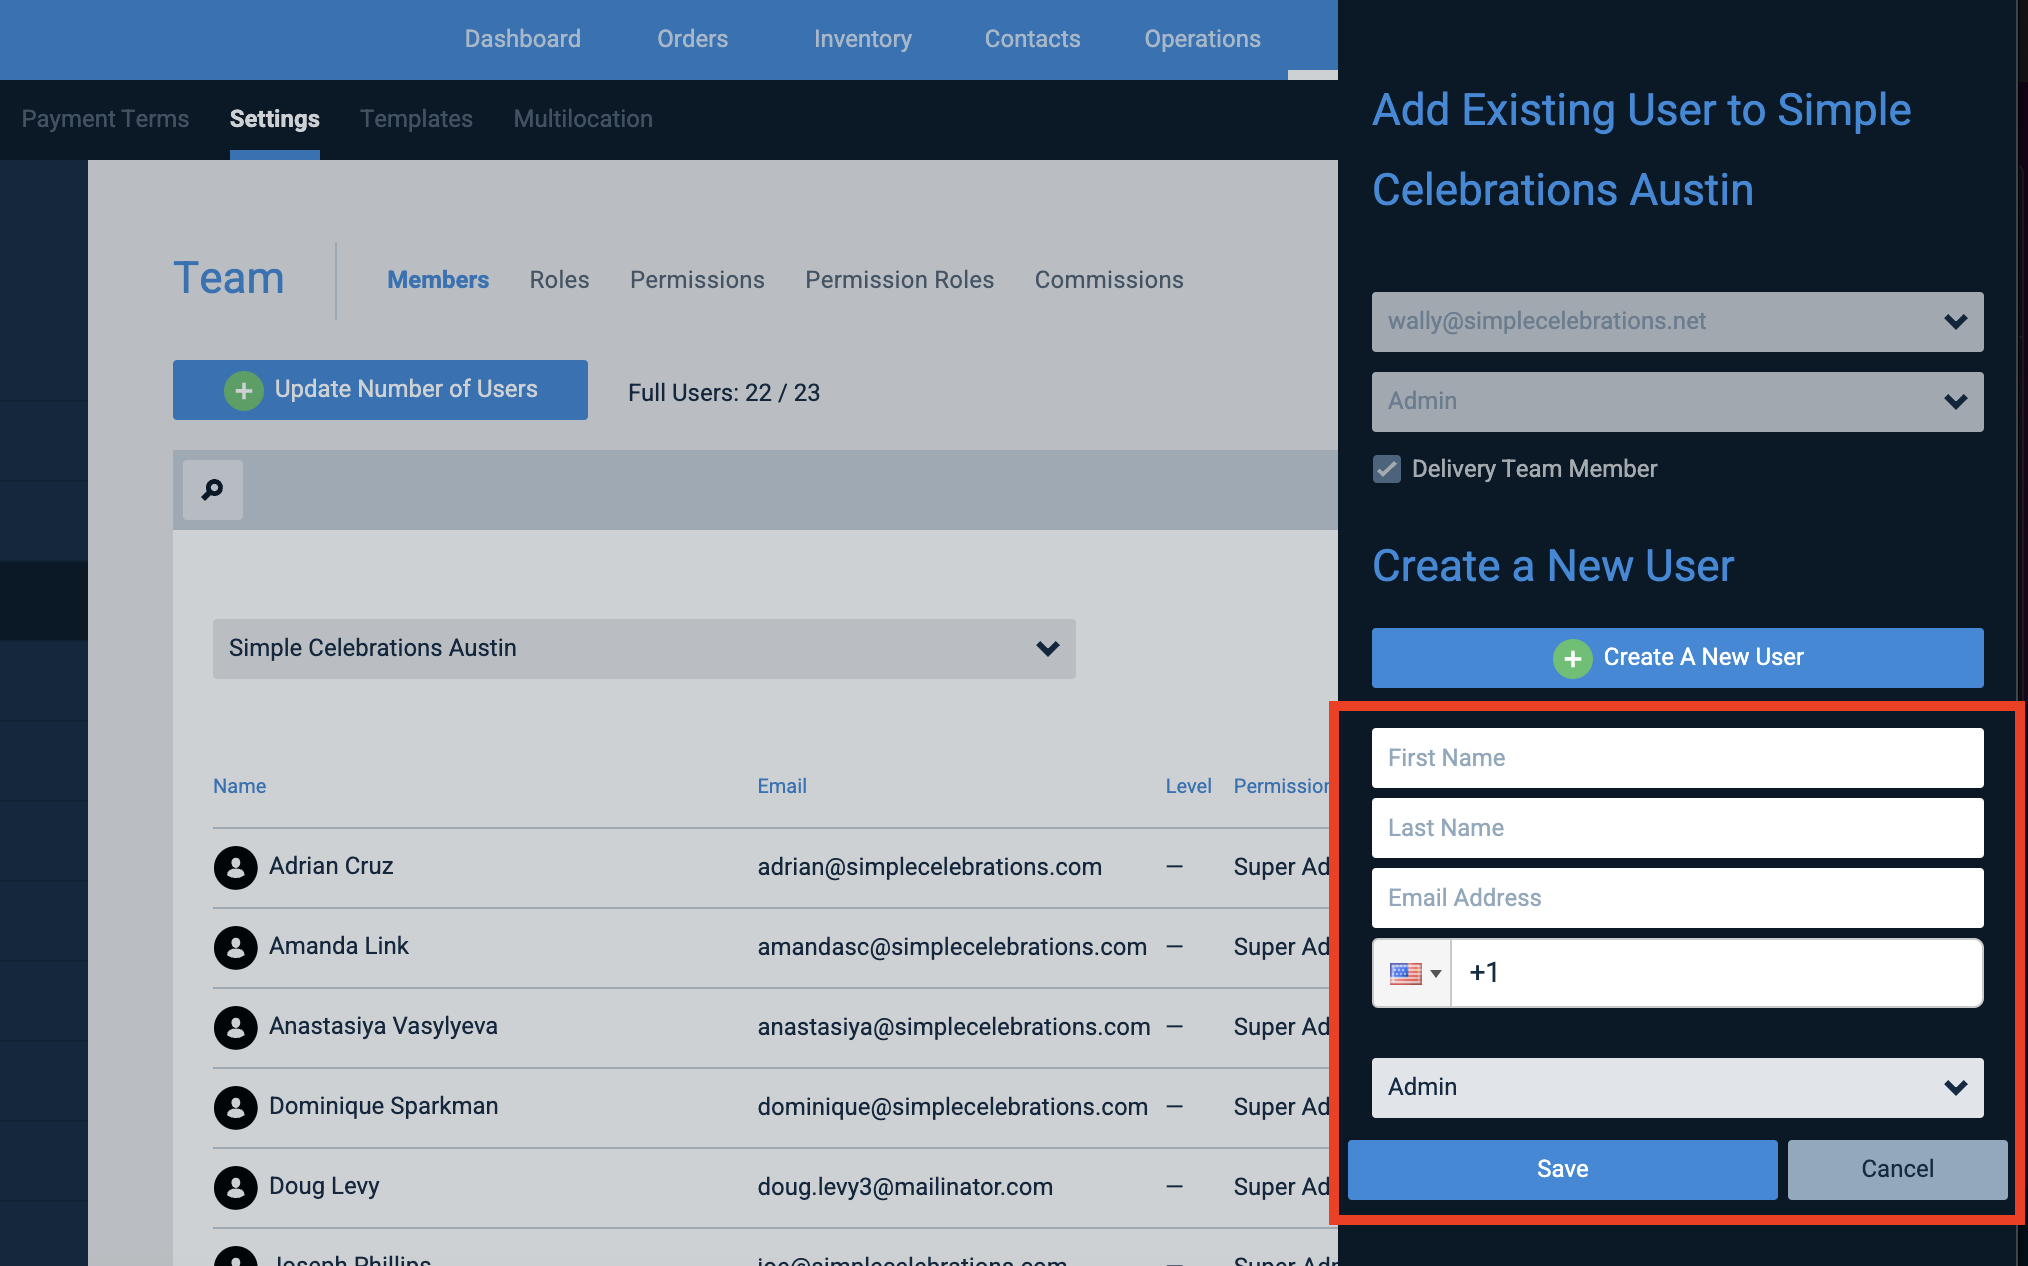Click Anastasiya Vasylyeva's avatar icon
The width and height of the screenshot is (2028, 1266).
[236, 1027]
